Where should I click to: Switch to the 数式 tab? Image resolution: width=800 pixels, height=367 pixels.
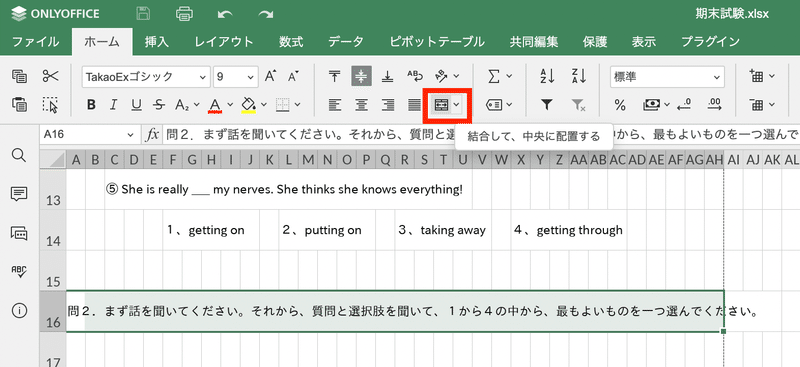coord(291,41)
